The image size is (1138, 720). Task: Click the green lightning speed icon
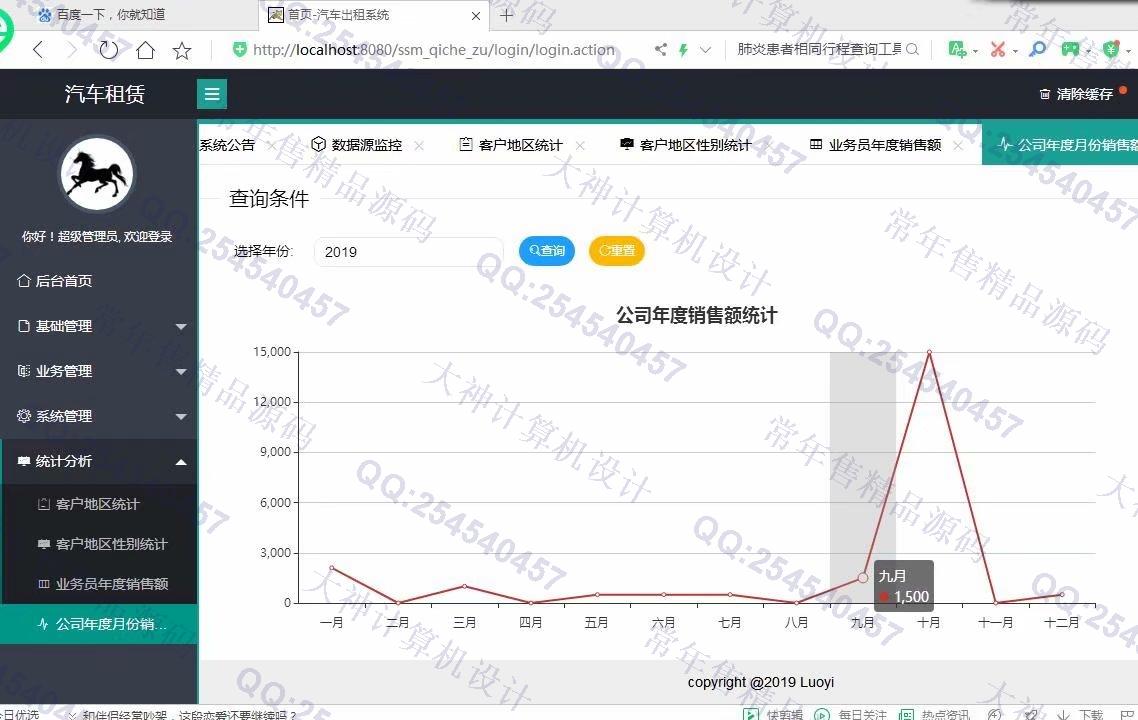(683, 49)
